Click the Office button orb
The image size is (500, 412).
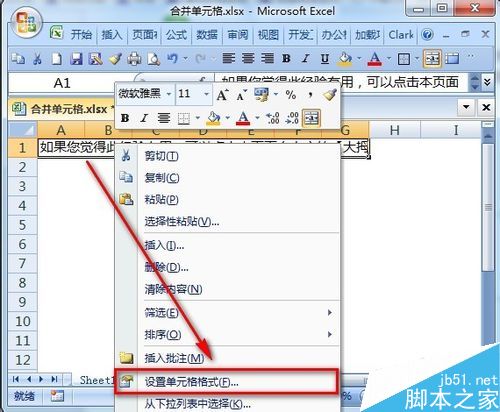[27, 23]
